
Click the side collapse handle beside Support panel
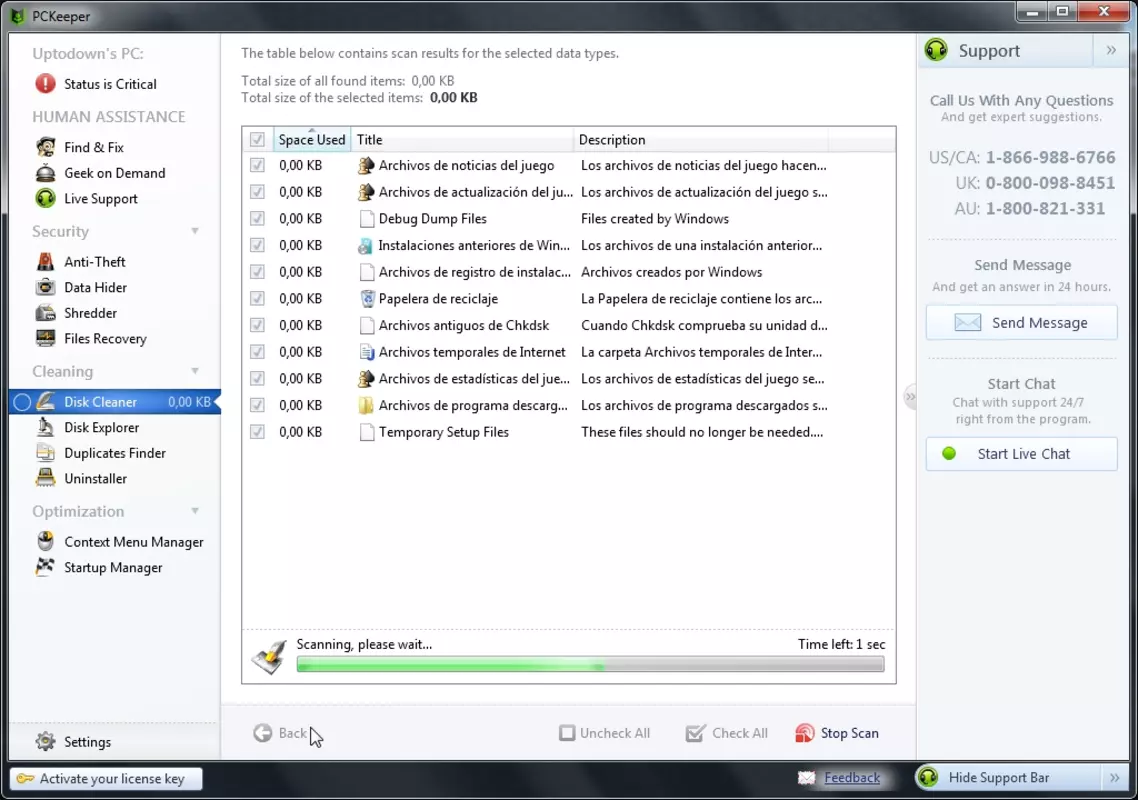[910, 396]
